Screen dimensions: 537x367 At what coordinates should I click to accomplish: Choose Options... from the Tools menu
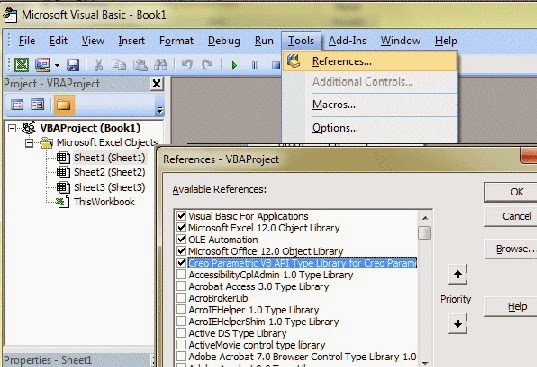tap(370, 128)
